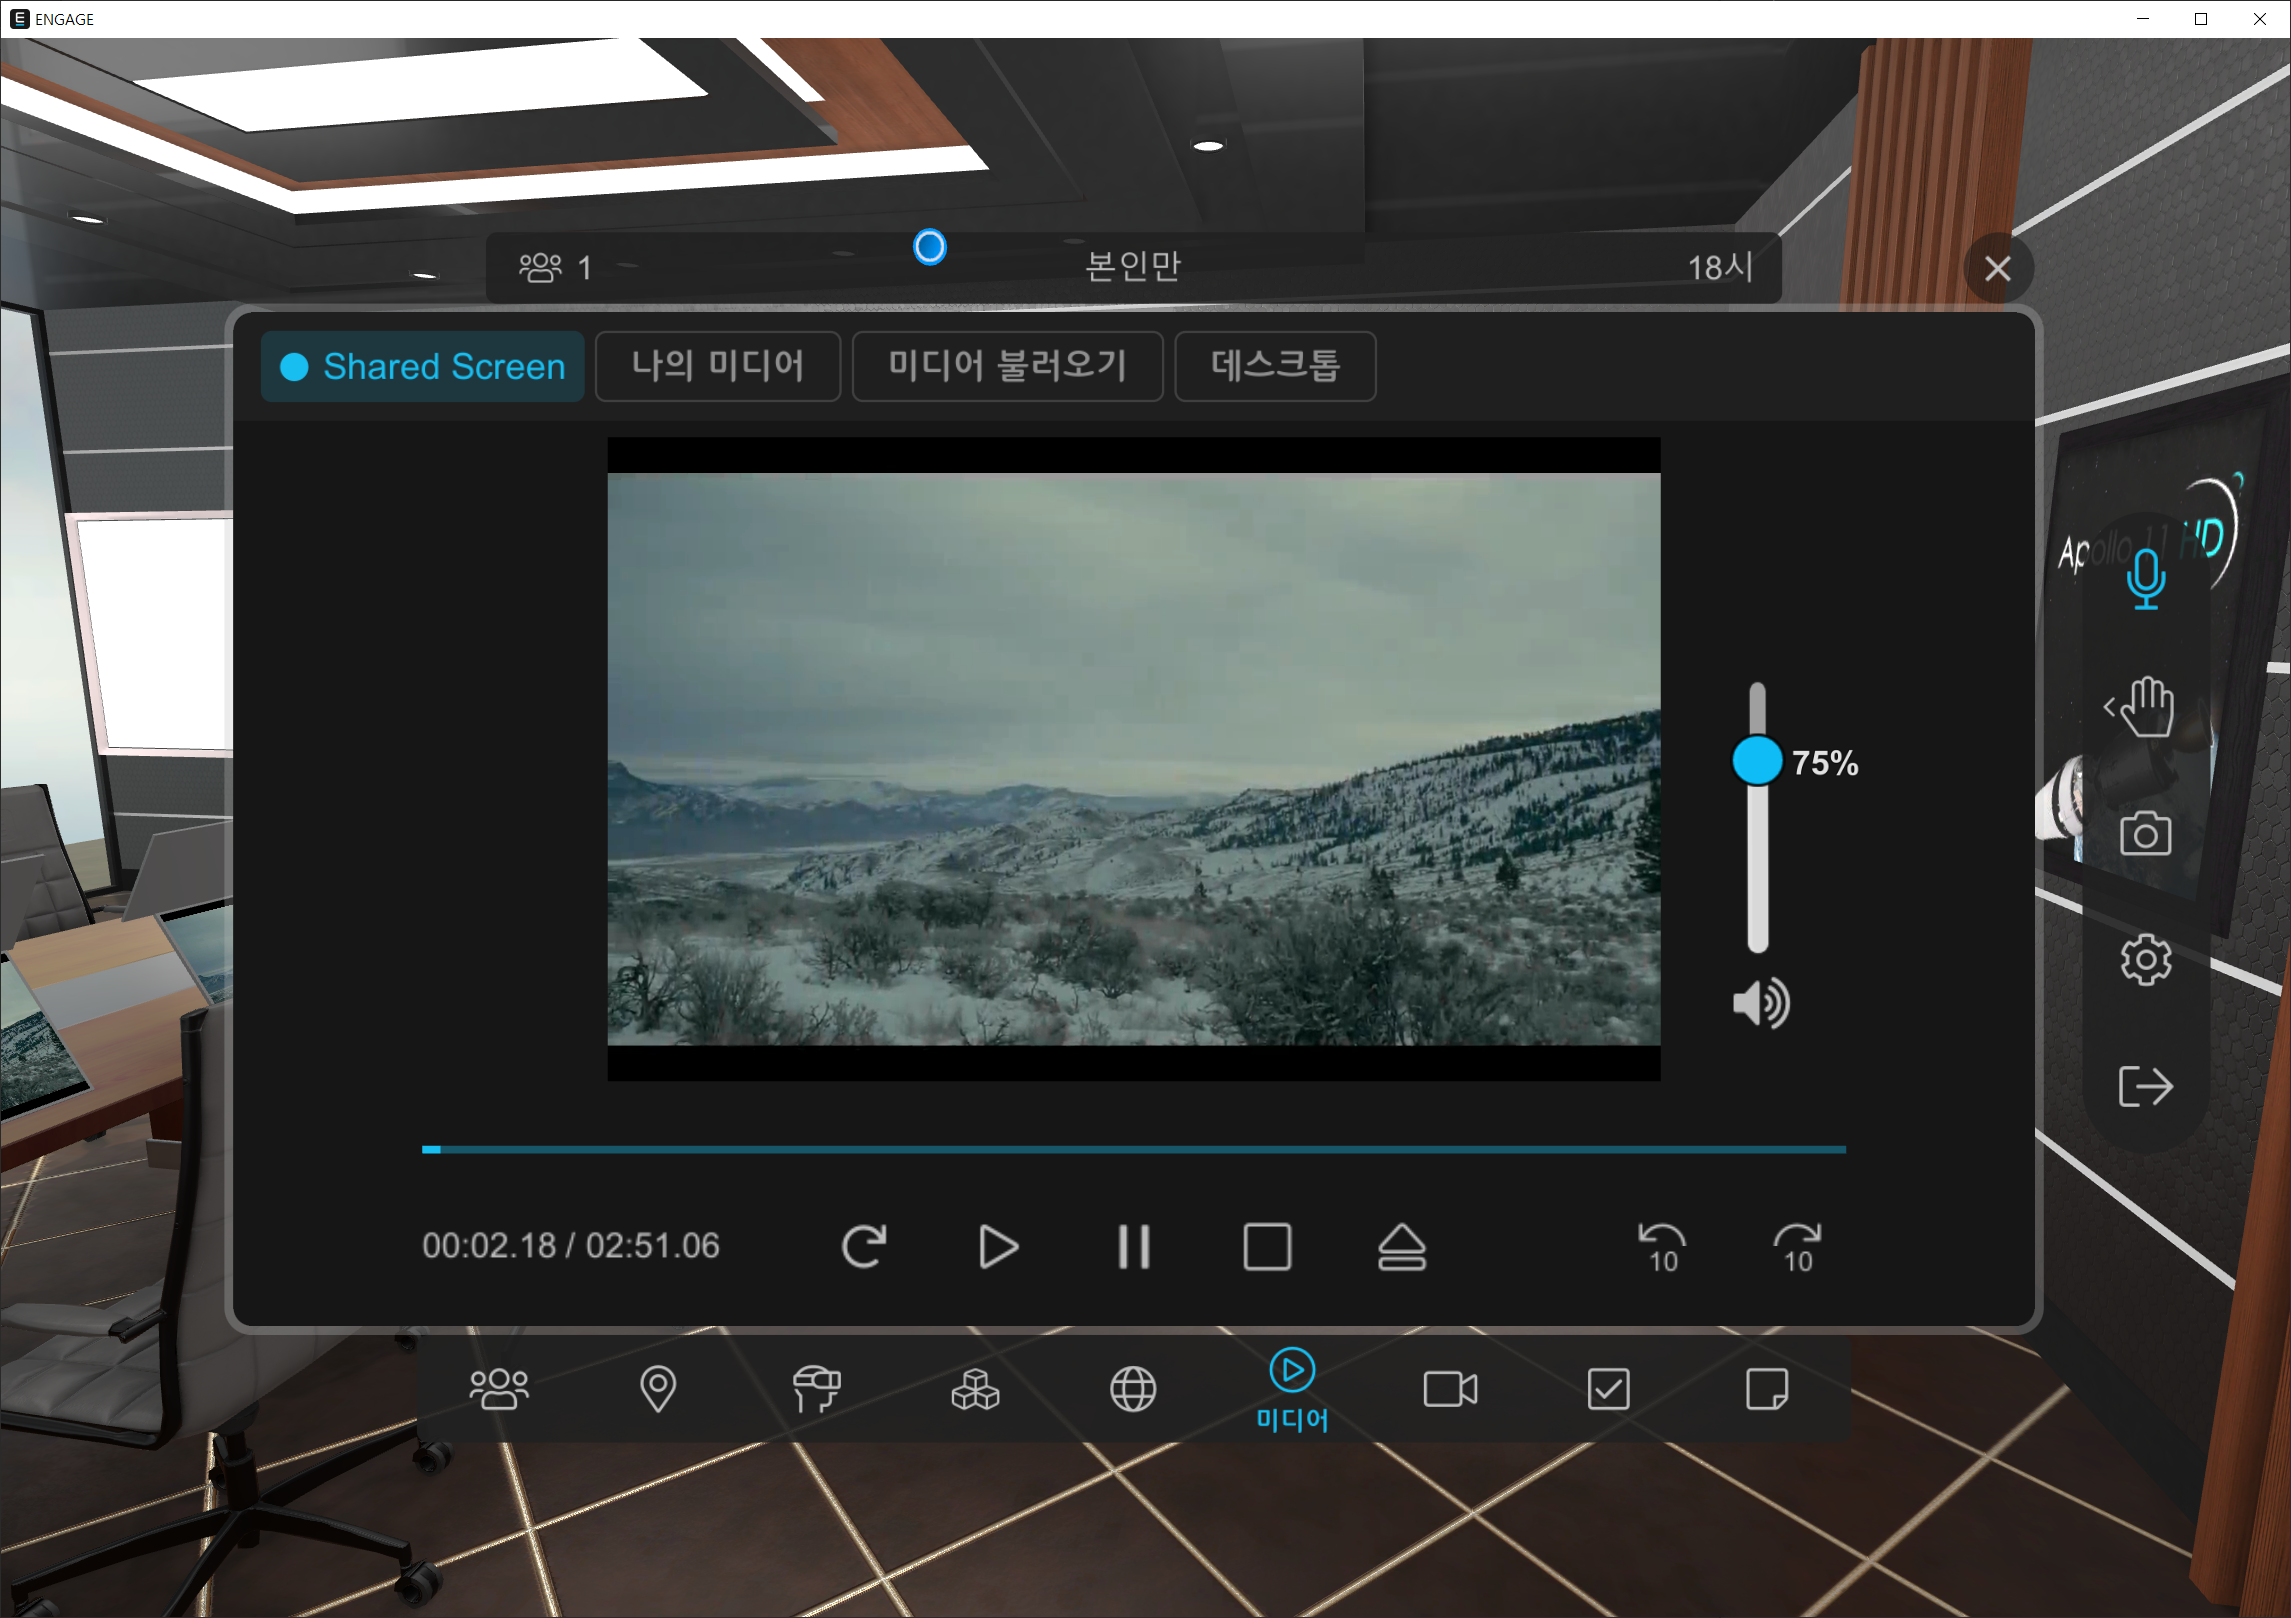
Task: Restart the video with the reload icon
Action: click(864, 1247)
